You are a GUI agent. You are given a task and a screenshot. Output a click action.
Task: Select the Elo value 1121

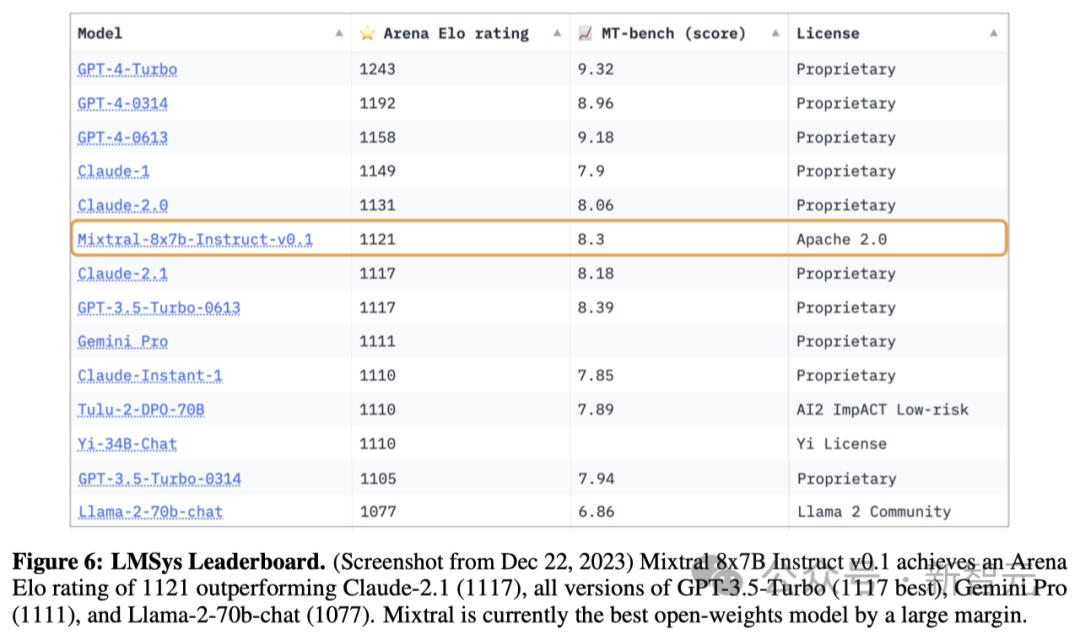[x=377, y=239]
